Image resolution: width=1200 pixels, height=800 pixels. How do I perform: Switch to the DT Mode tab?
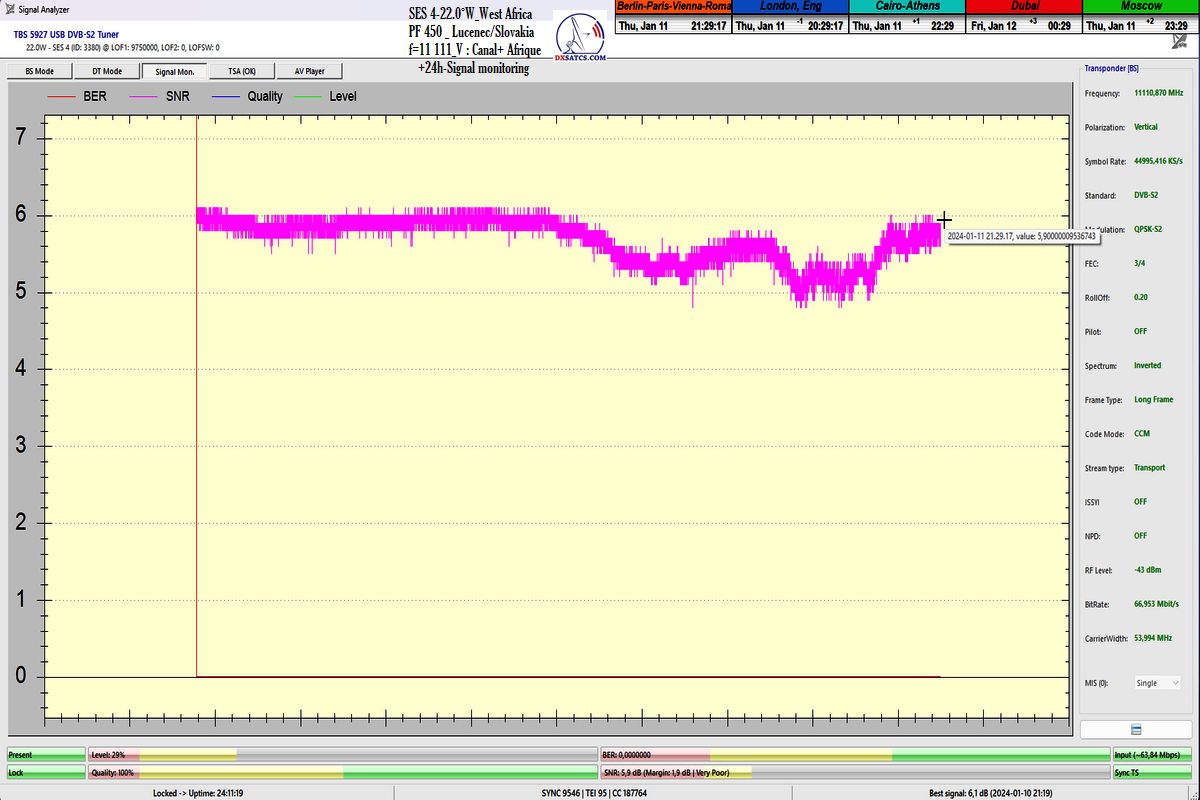tap(107, 71)
